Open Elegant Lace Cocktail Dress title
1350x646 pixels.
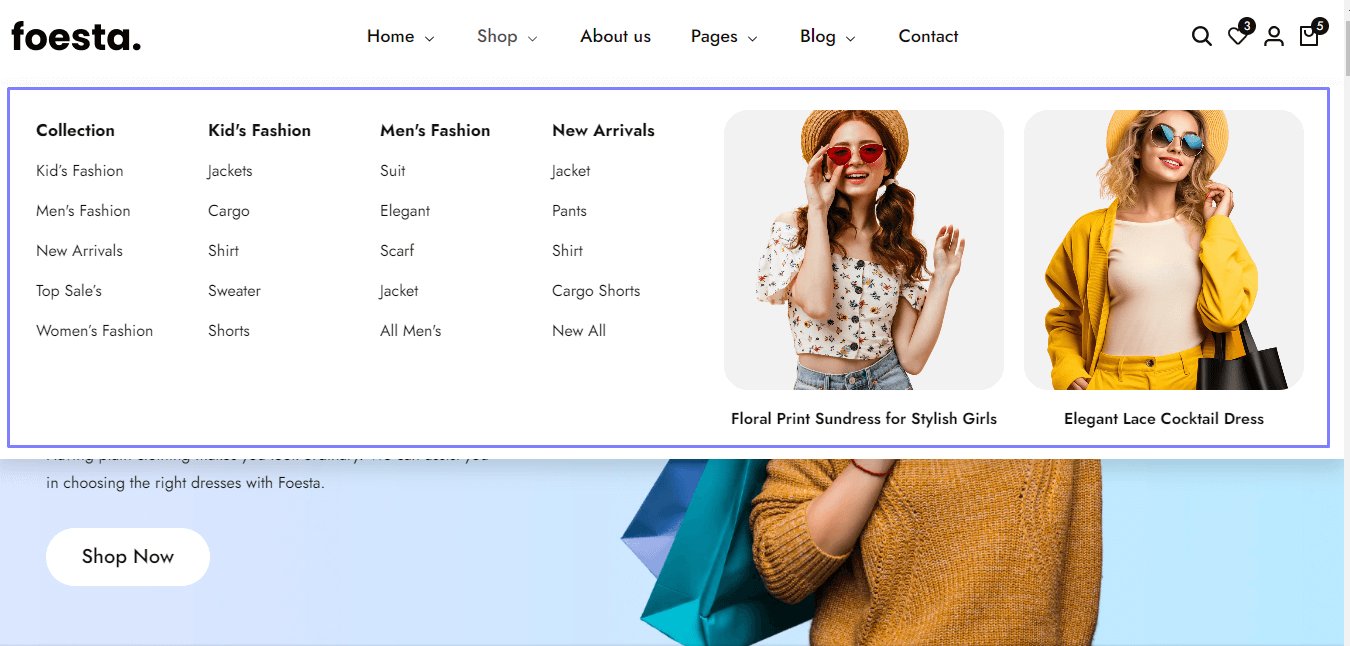[x=1163, y=419]
